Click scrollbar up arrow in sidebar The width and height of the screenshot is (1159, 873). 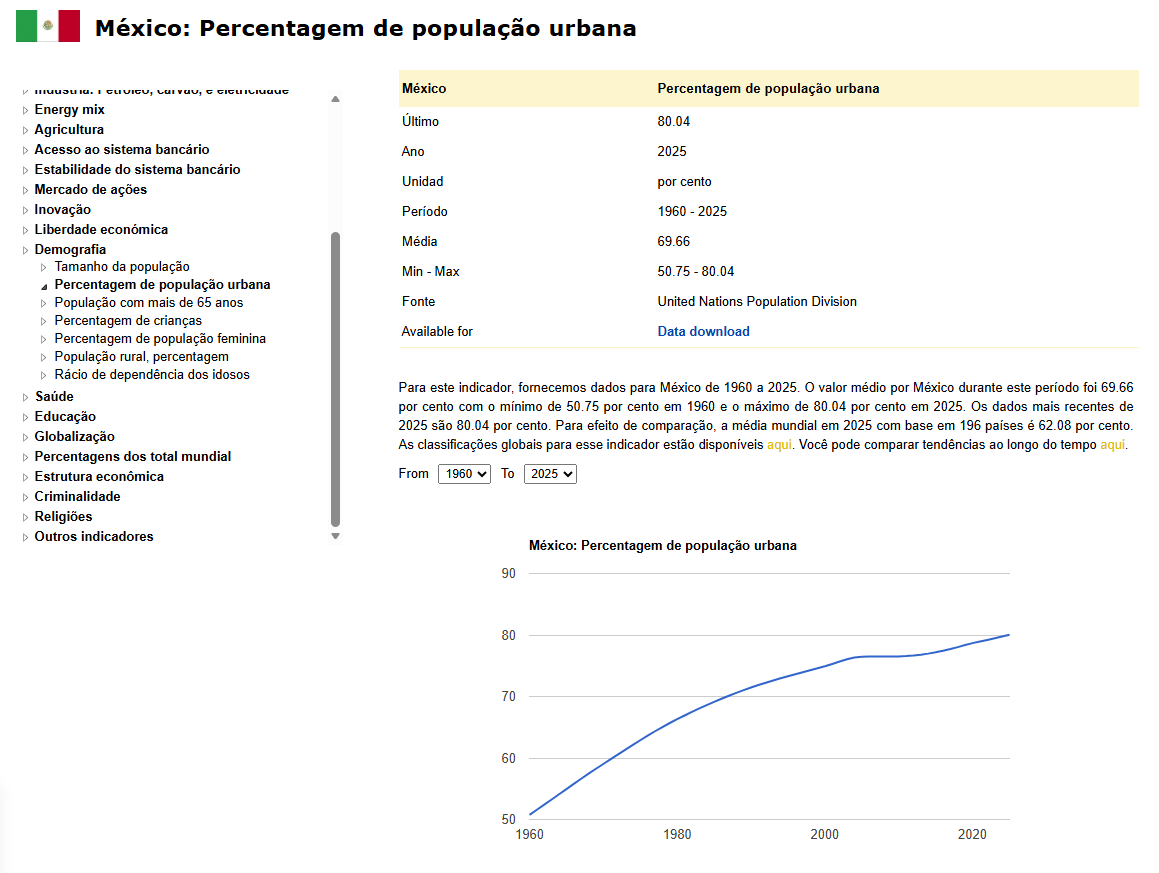[336, 99]
